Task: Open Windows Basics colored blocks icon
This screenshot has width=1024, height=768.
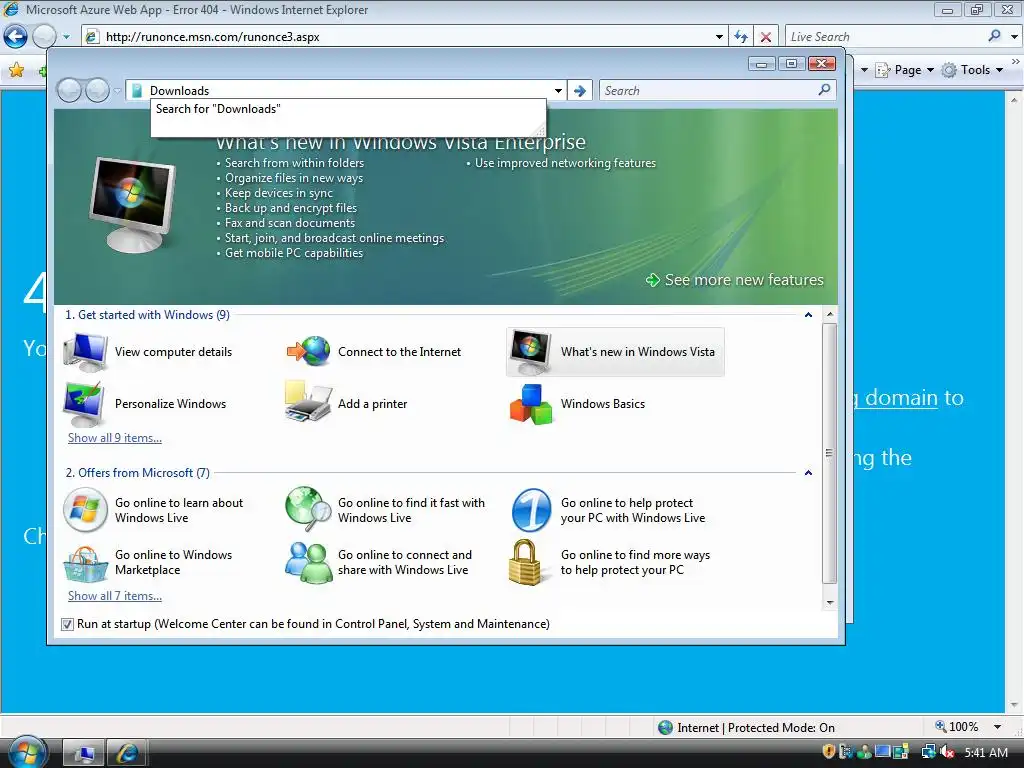Action: click(x=530, y=404)
